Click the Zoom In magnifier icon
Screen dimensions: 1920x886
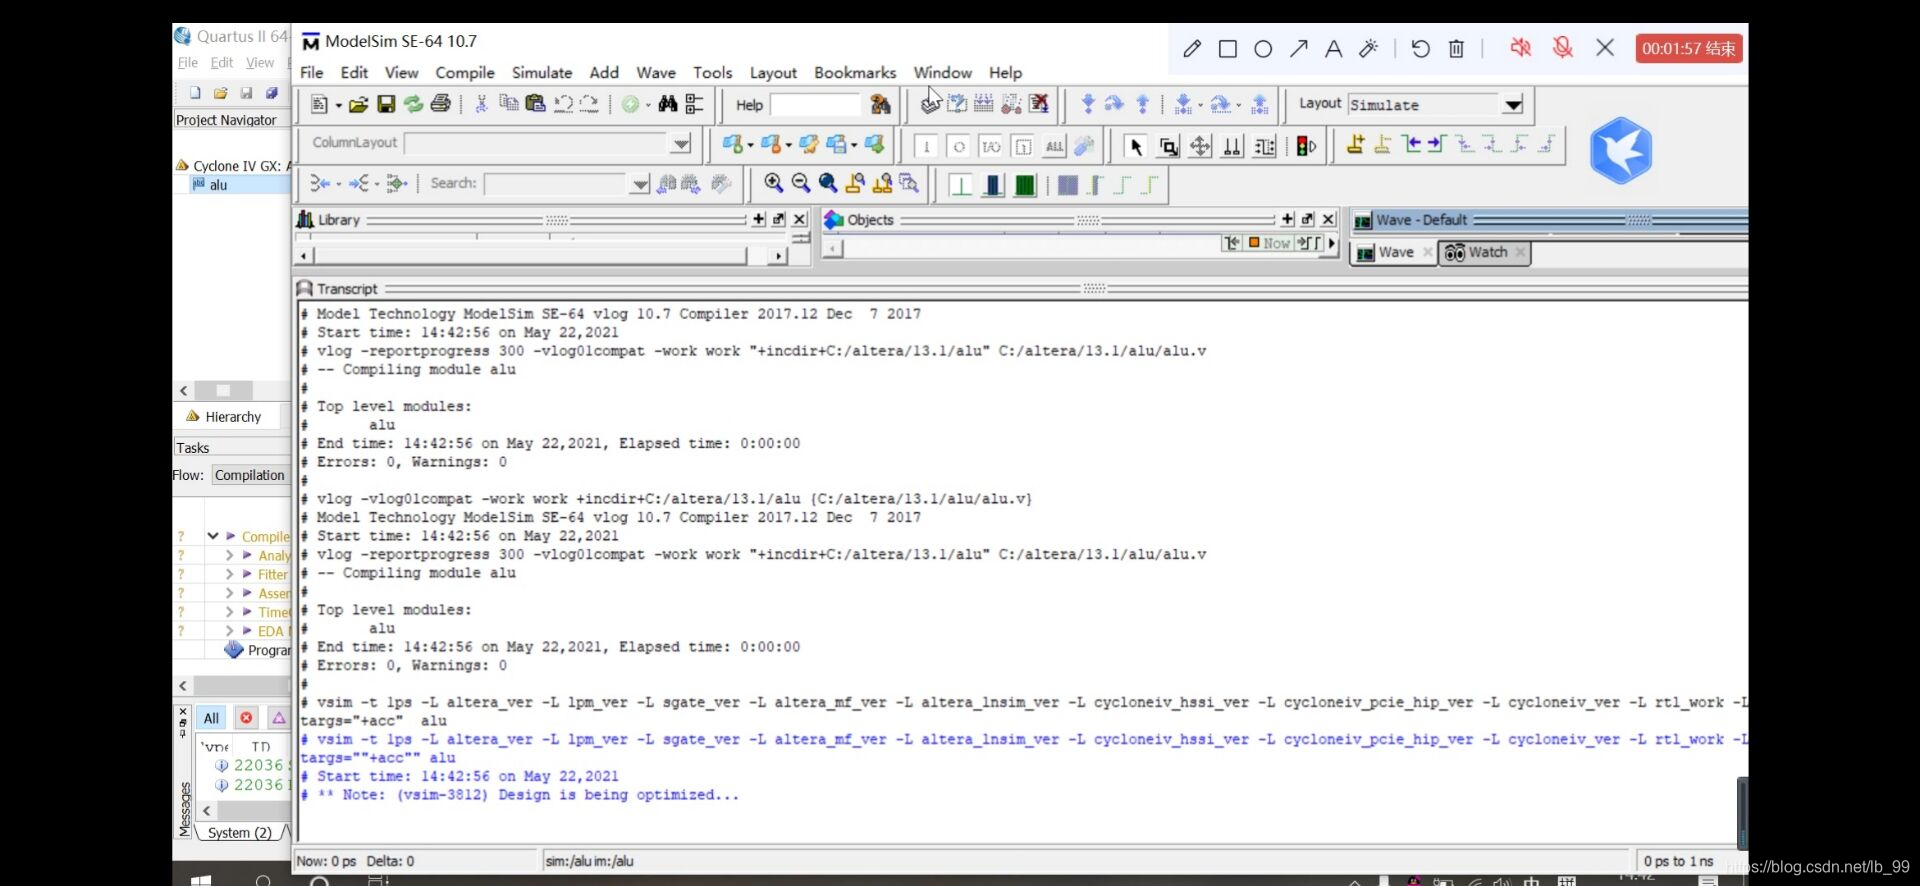773,183
